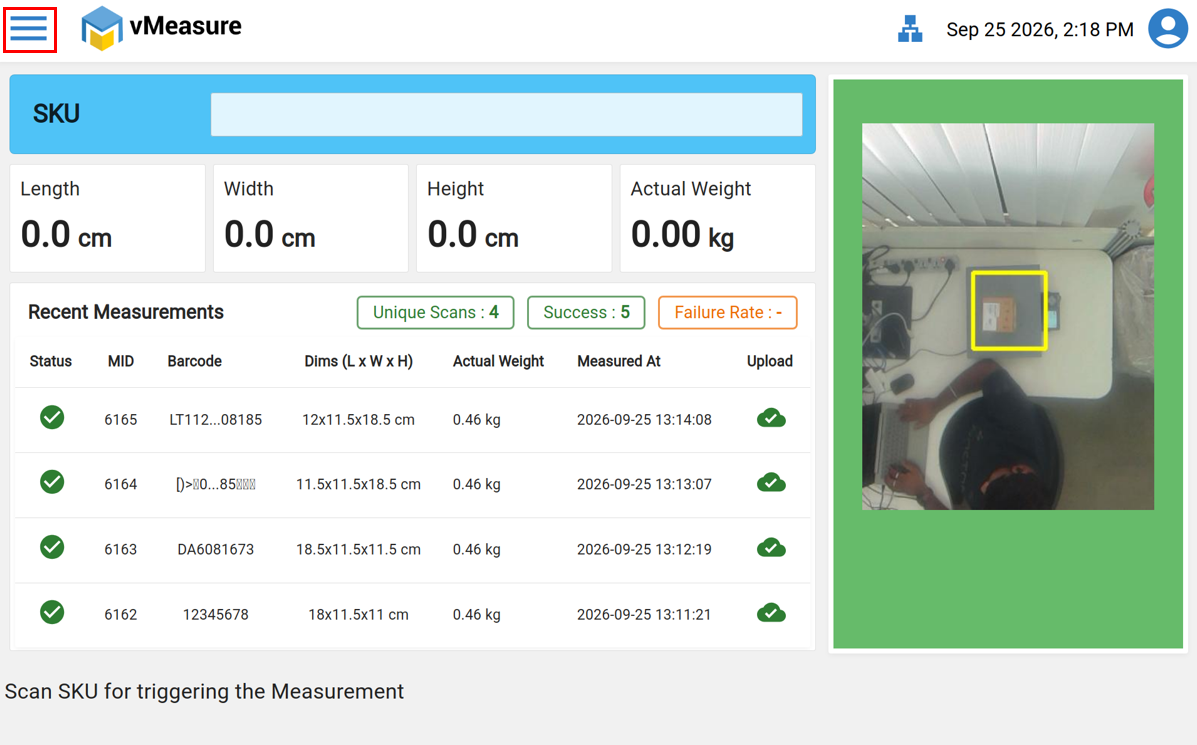Click upload cloud icon for MID 6162
This screenshot has height=745, width=1197.
[x=771, y=614]
